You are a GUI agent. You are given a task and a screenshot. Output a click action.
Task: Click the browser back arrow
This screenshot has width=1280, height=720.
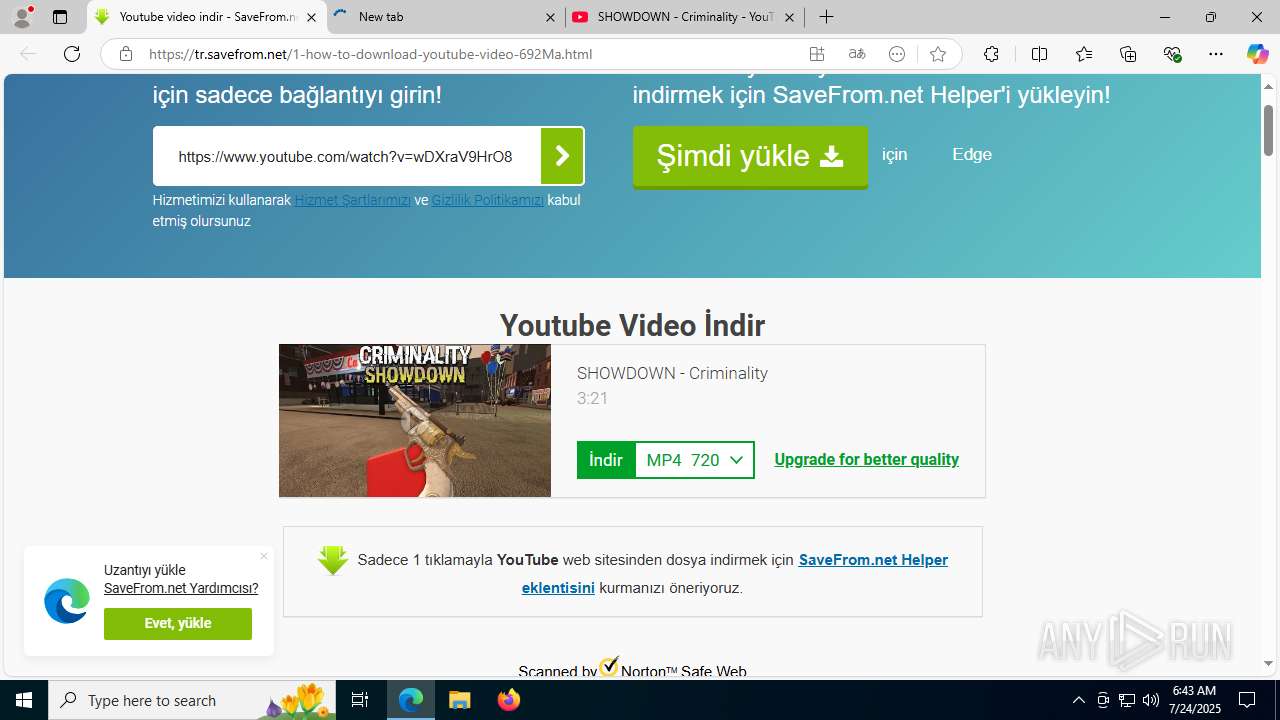28,54
